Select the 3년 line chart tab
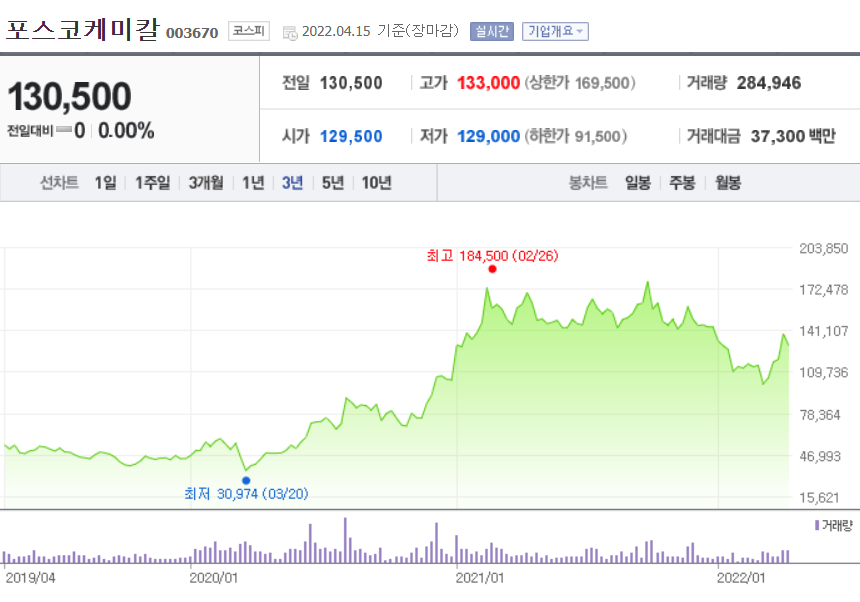This screenshot has height=602, width=860. coord(292,183)
